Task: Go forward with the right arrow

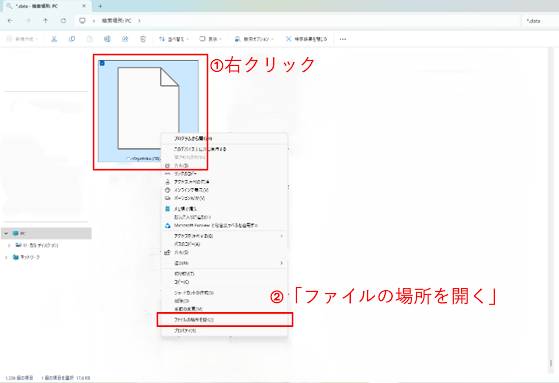Action: pos(28,21)
